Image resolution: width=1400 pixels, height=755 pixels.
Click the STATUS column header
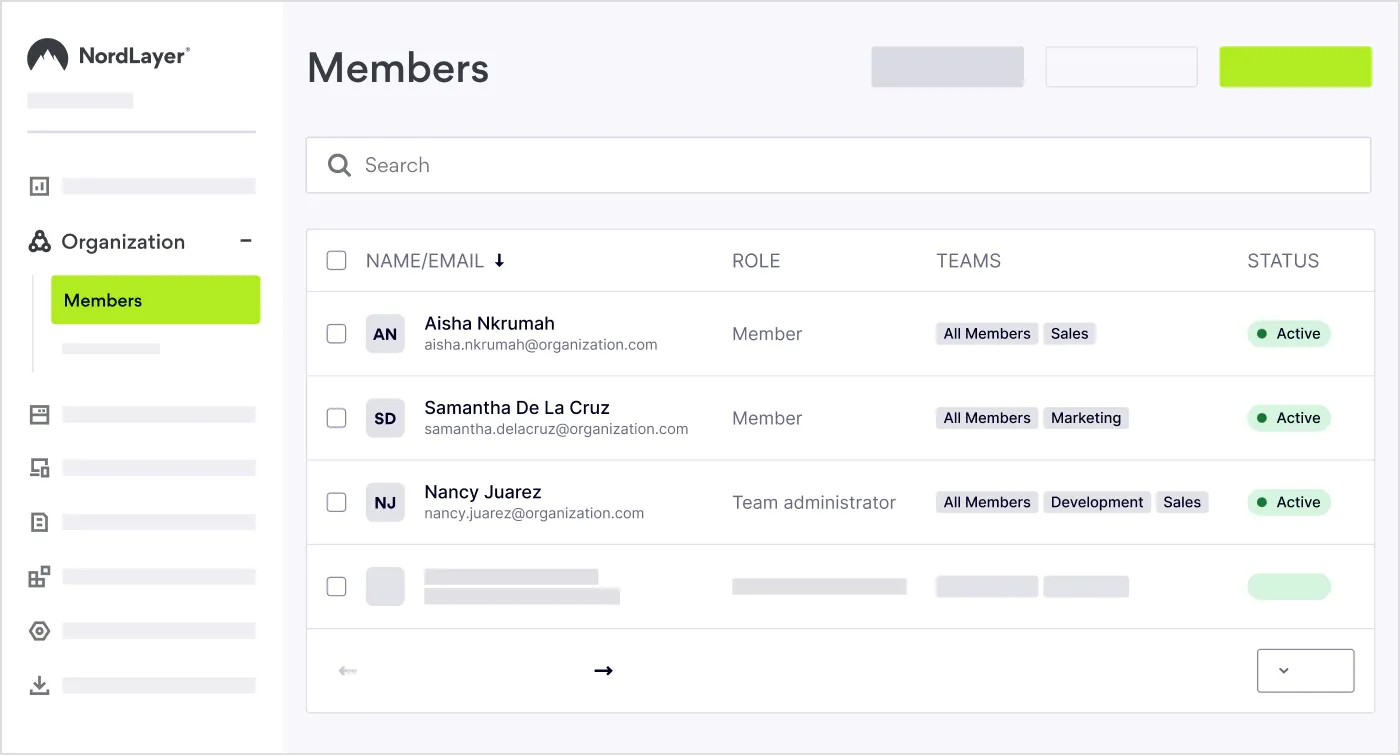click(x=1283, y=261)
